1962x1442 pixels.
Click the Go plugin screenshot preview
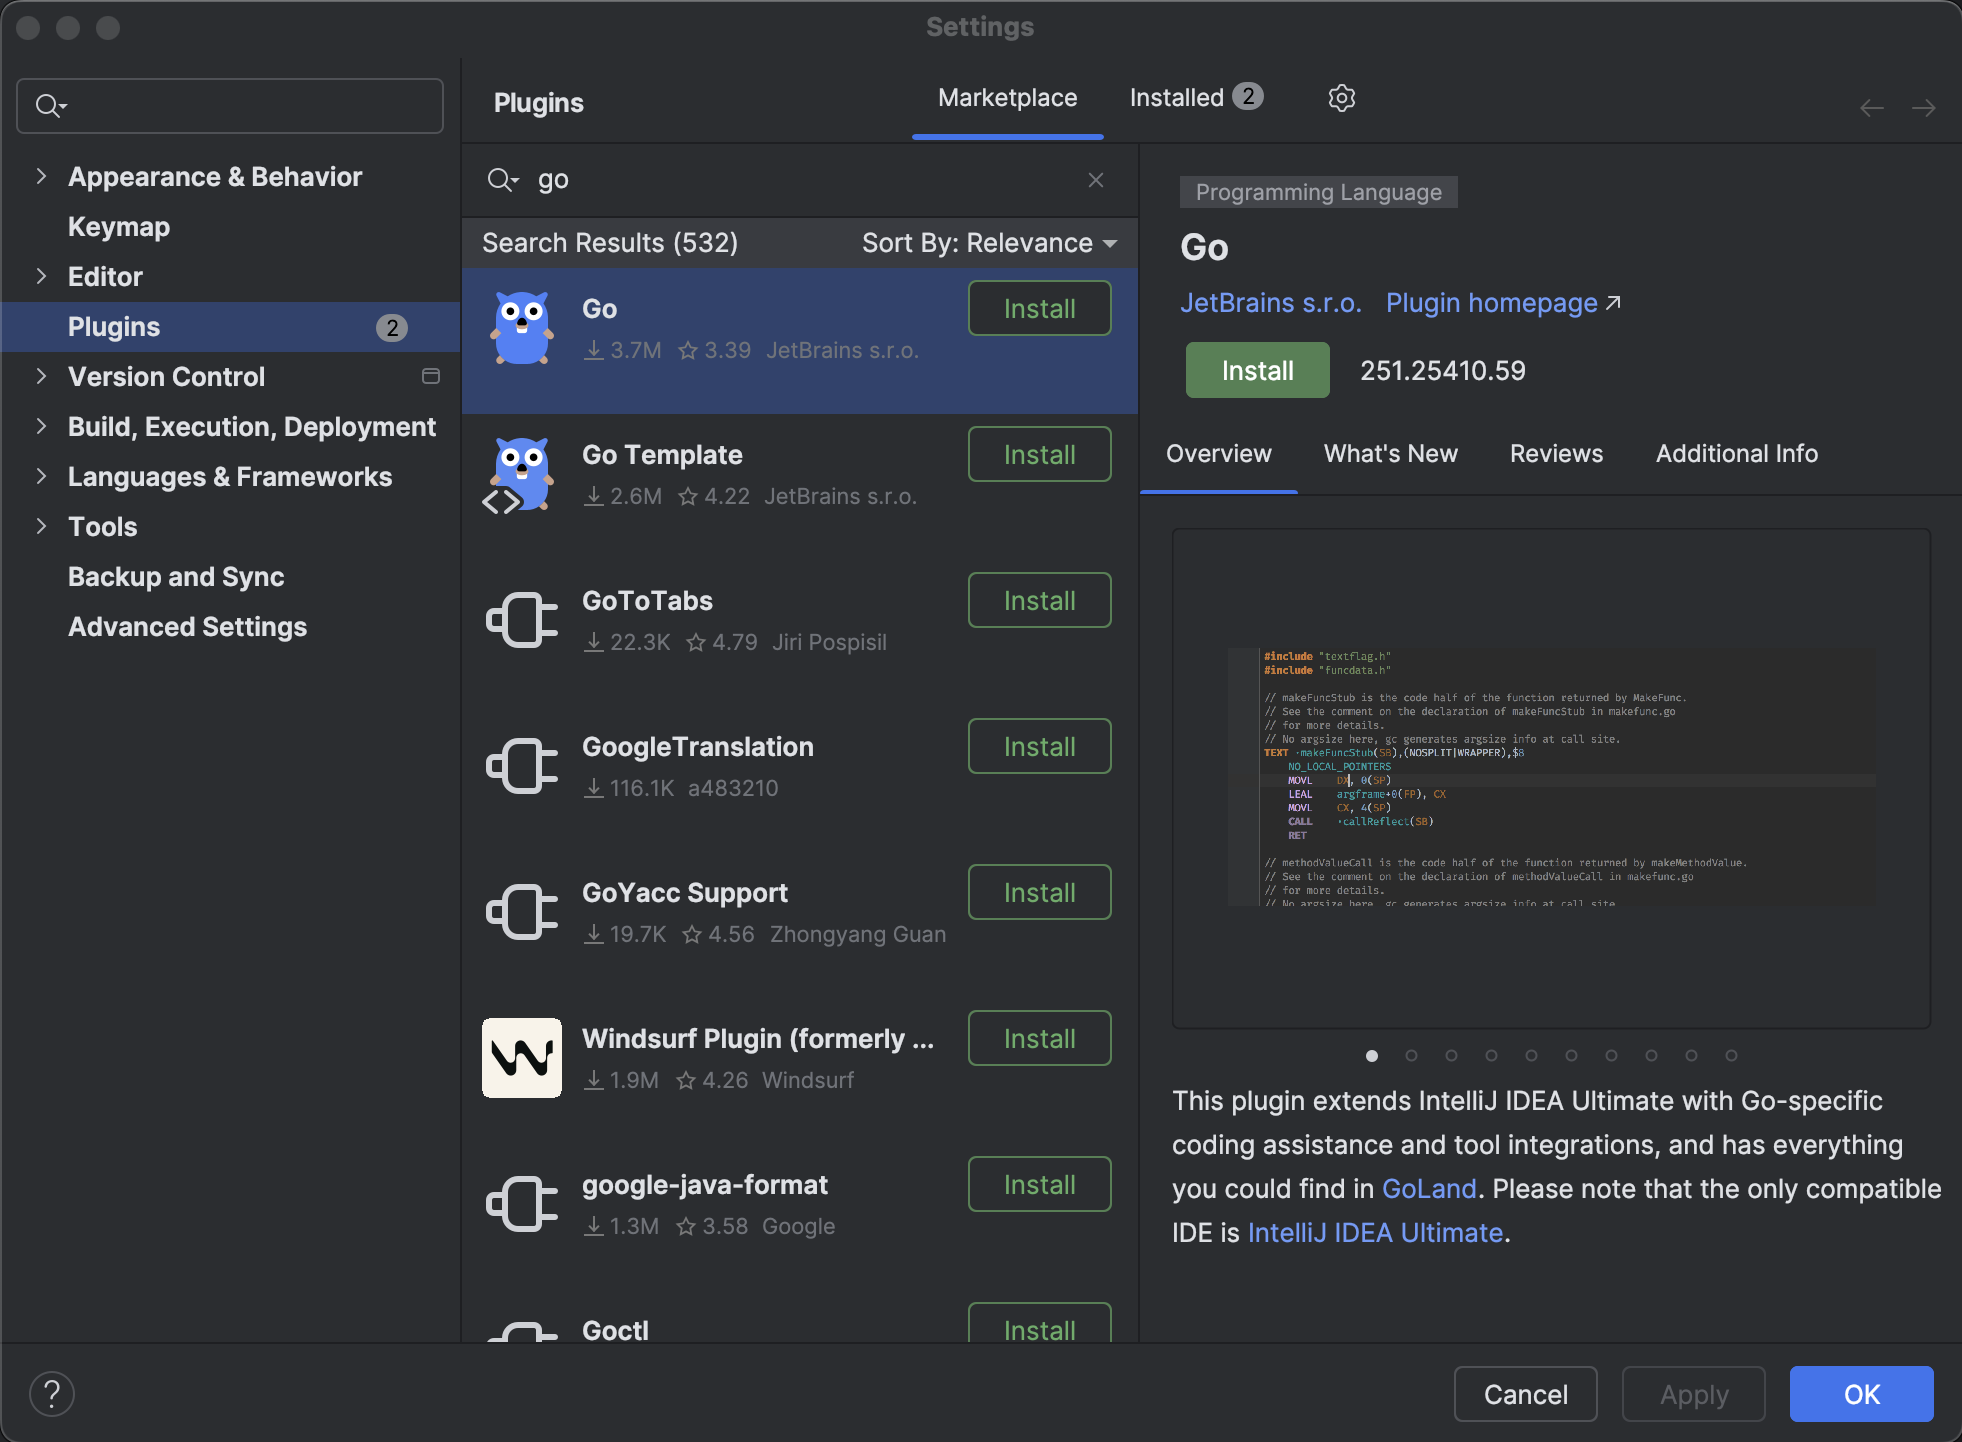1551,778
